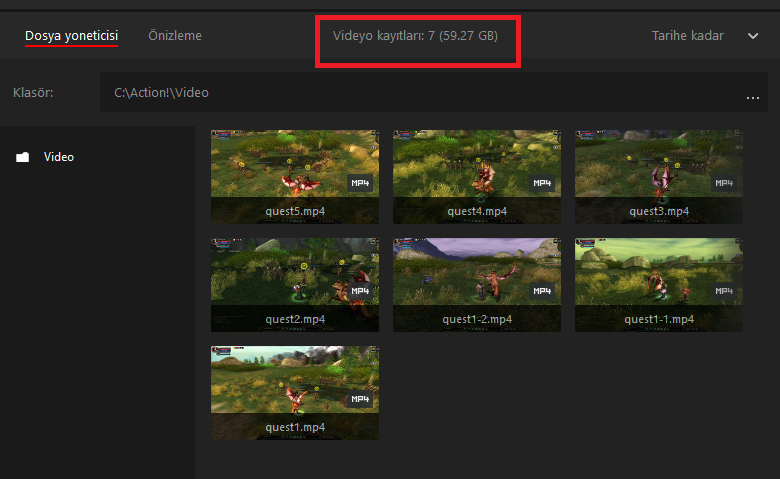Click the quest1.mp4 file name label
The height and width of the screenshot is (479, 780).
[295, 427]
